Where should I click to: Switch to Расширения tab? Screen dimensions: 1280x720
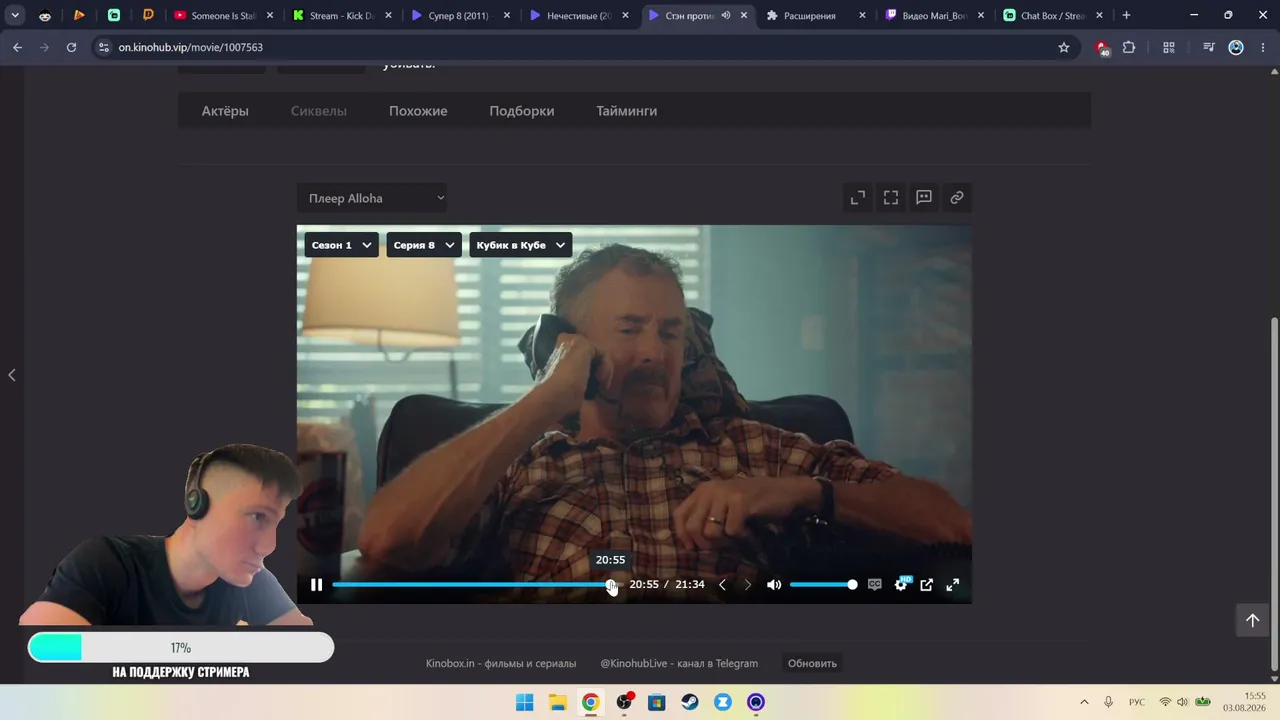point(815,15)
